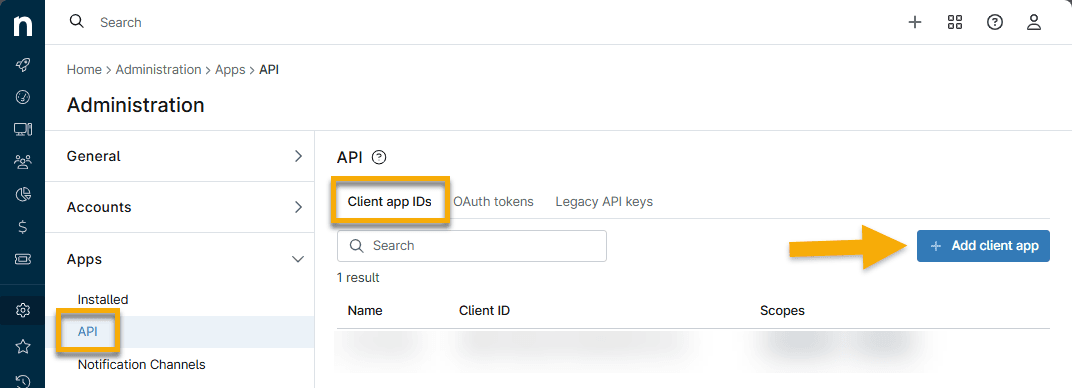Open the dashboard gauge sidebar icon
This screenshot has height=388, width=1072.
tap(23, 97)
